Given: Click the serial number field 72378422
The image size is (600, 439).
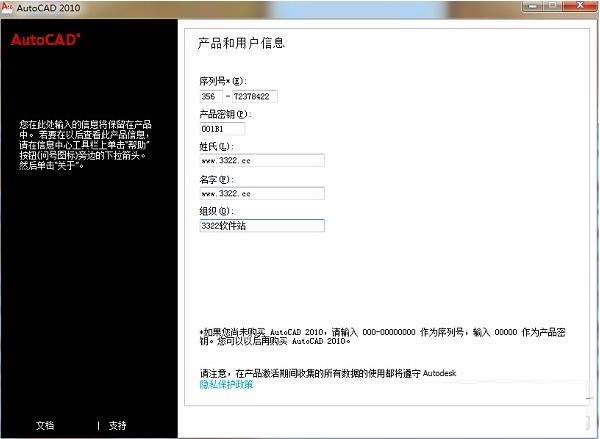Looking at the screenshot, I should (254, 96).
